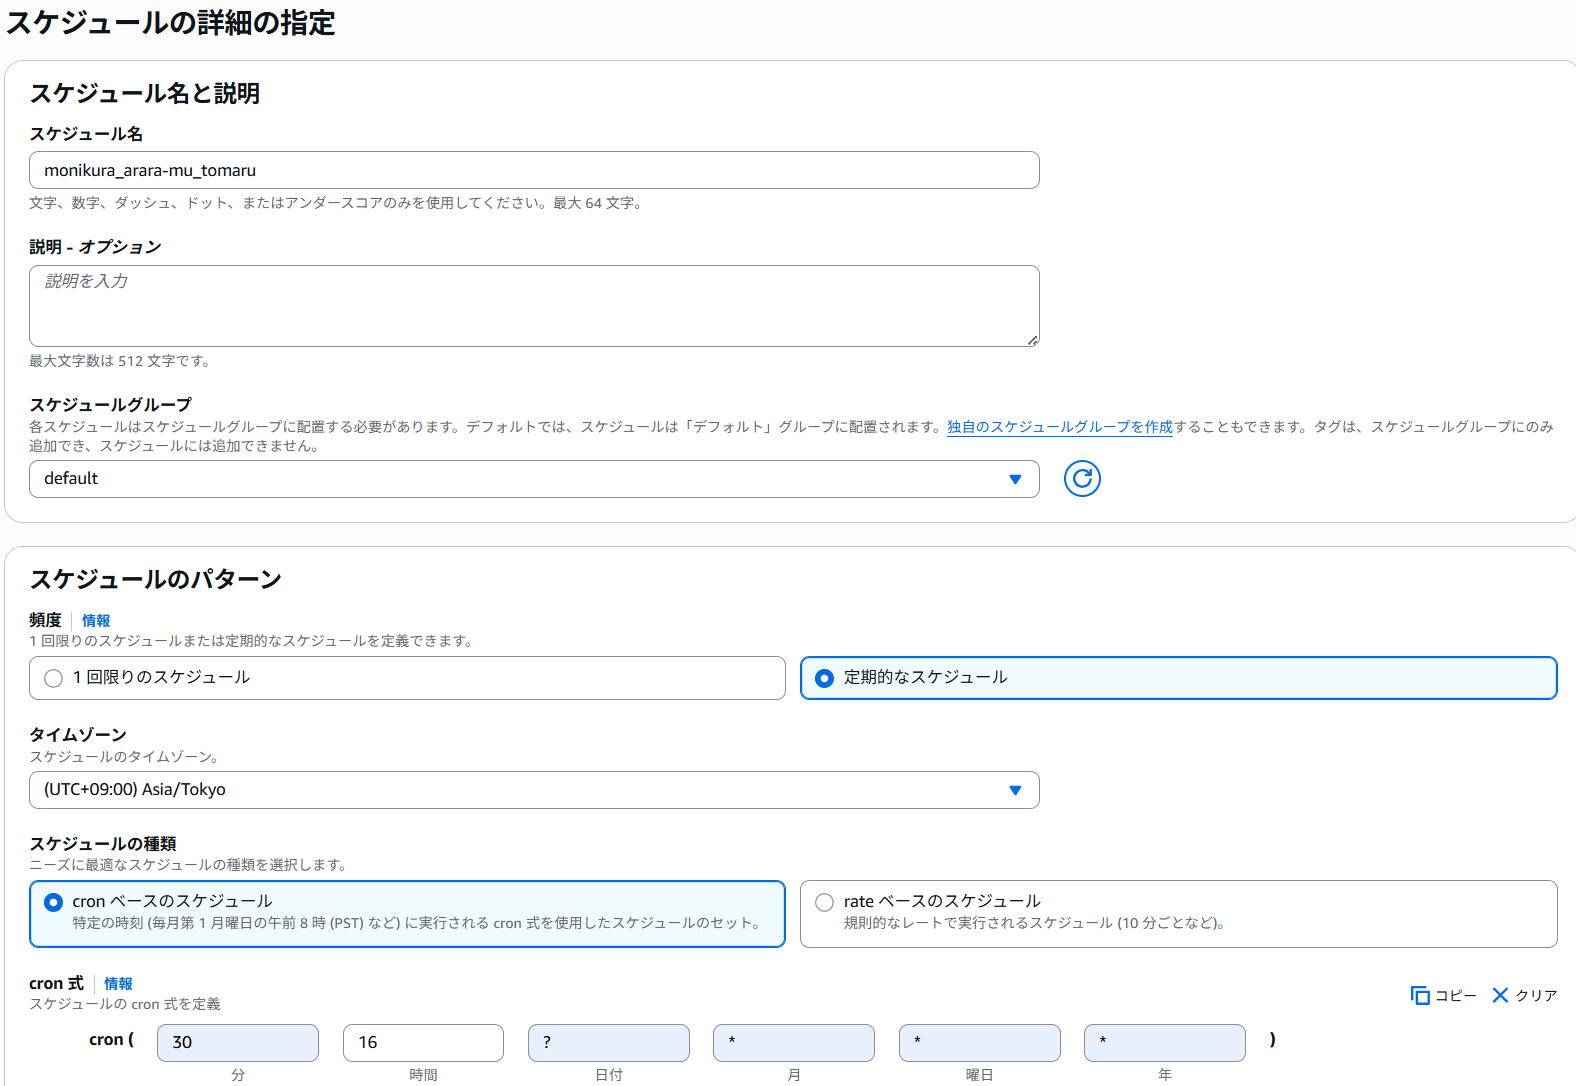Click the copy cron expression icon
The width and height of the screenshot is (1576, 1086).
pyautogui.click(x=1420, y=995)
